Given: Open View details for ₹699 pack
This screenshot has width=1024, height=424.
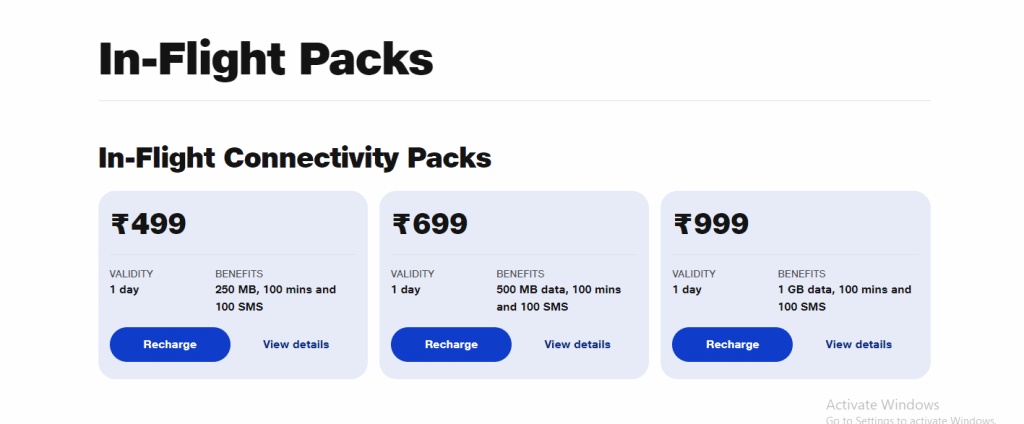Looking at the screenshot, I should coord(577,344).
